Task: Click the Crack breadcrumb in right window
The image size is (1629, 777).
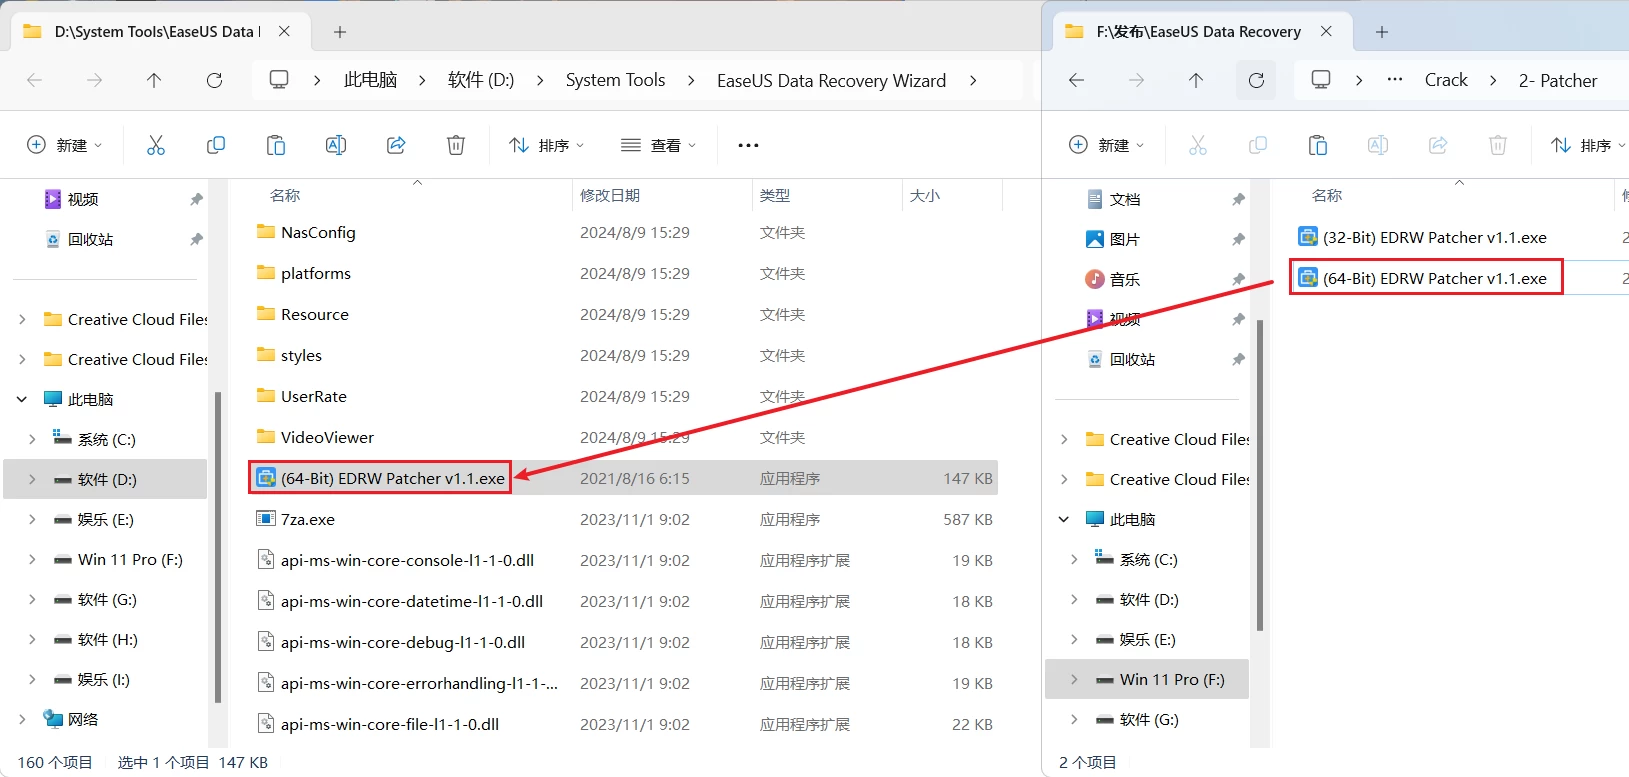Action: 1446,80
